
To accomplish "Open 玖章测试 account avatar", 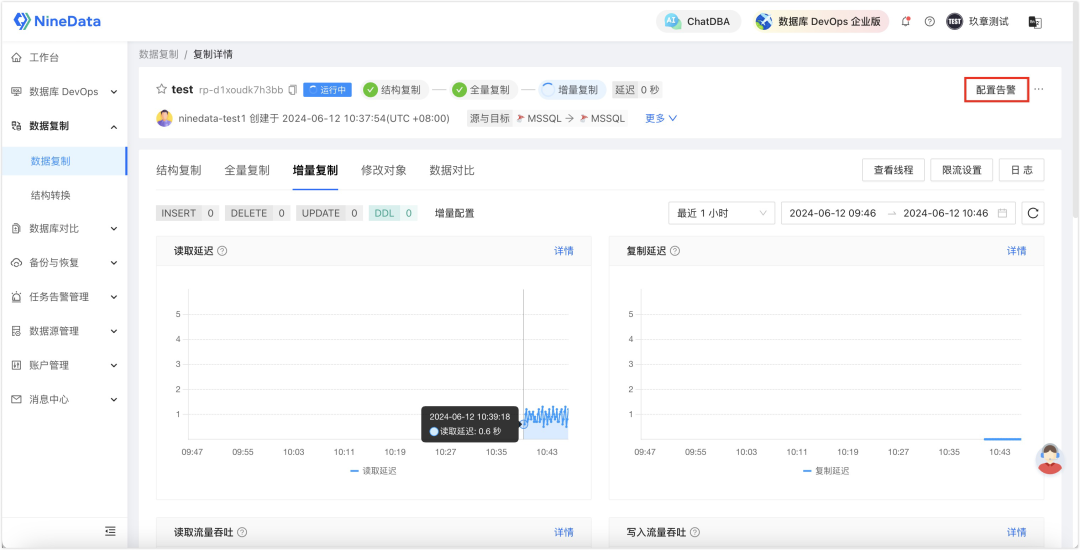I will [954, 21].
